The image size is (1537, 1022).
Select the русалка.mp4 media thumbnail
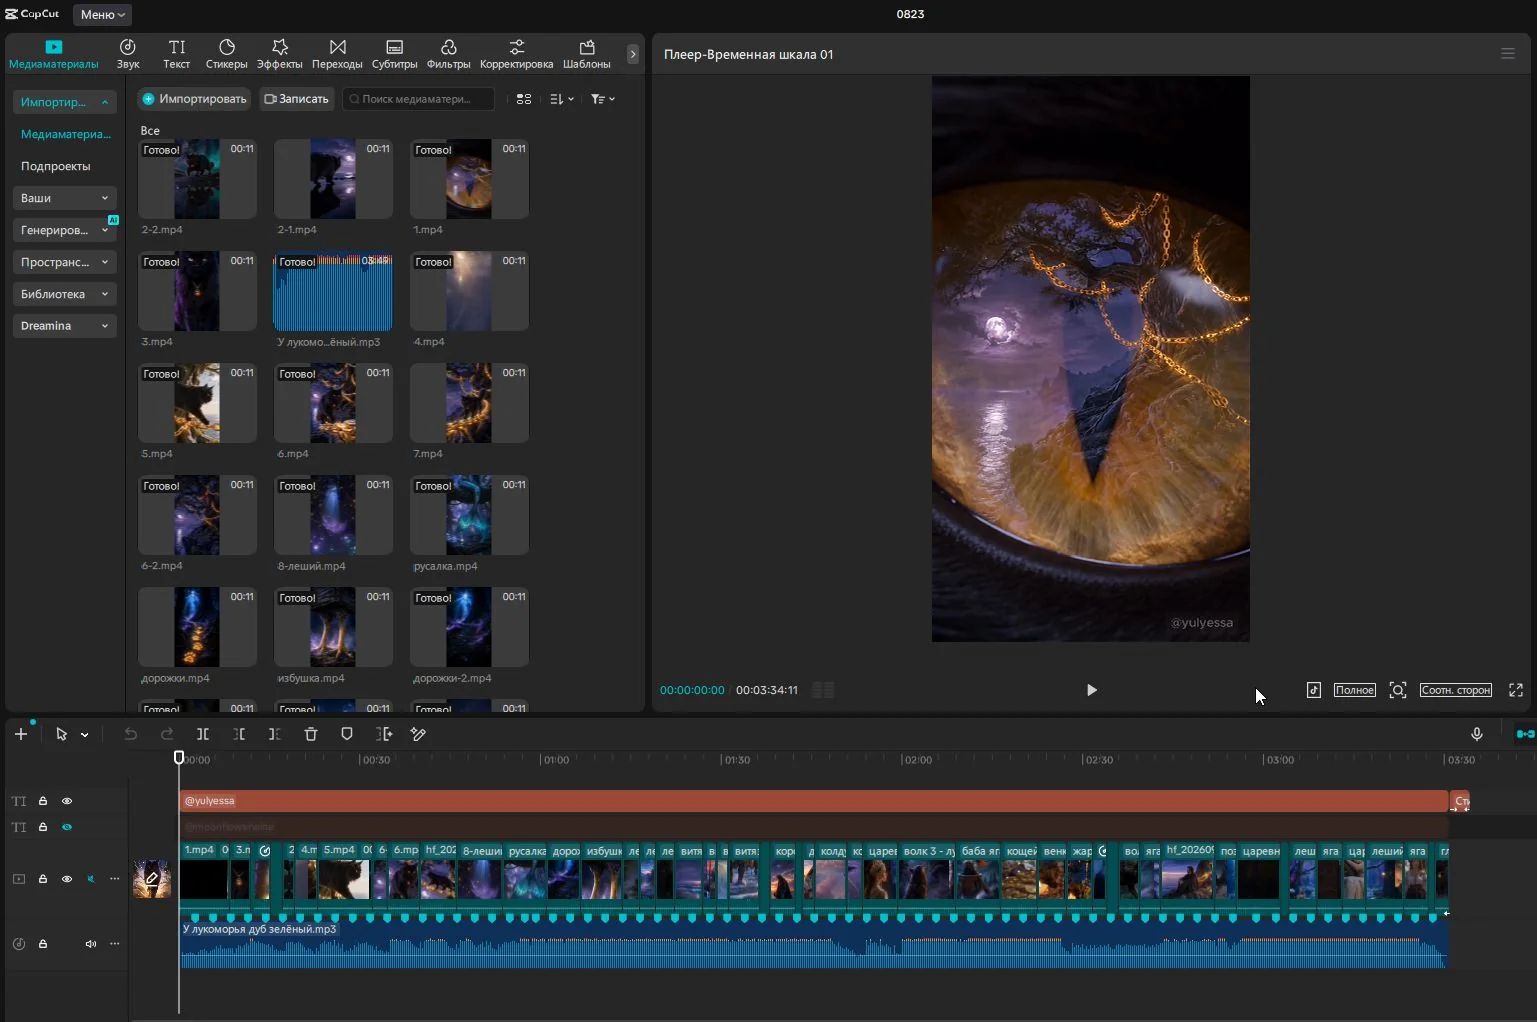click(469, 515)
